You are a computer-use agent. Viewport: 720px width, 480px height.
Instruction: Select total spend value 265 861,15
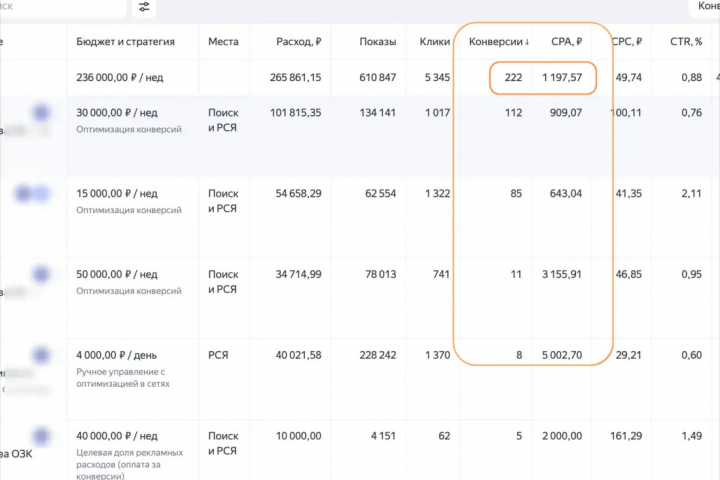click(295, 78)
